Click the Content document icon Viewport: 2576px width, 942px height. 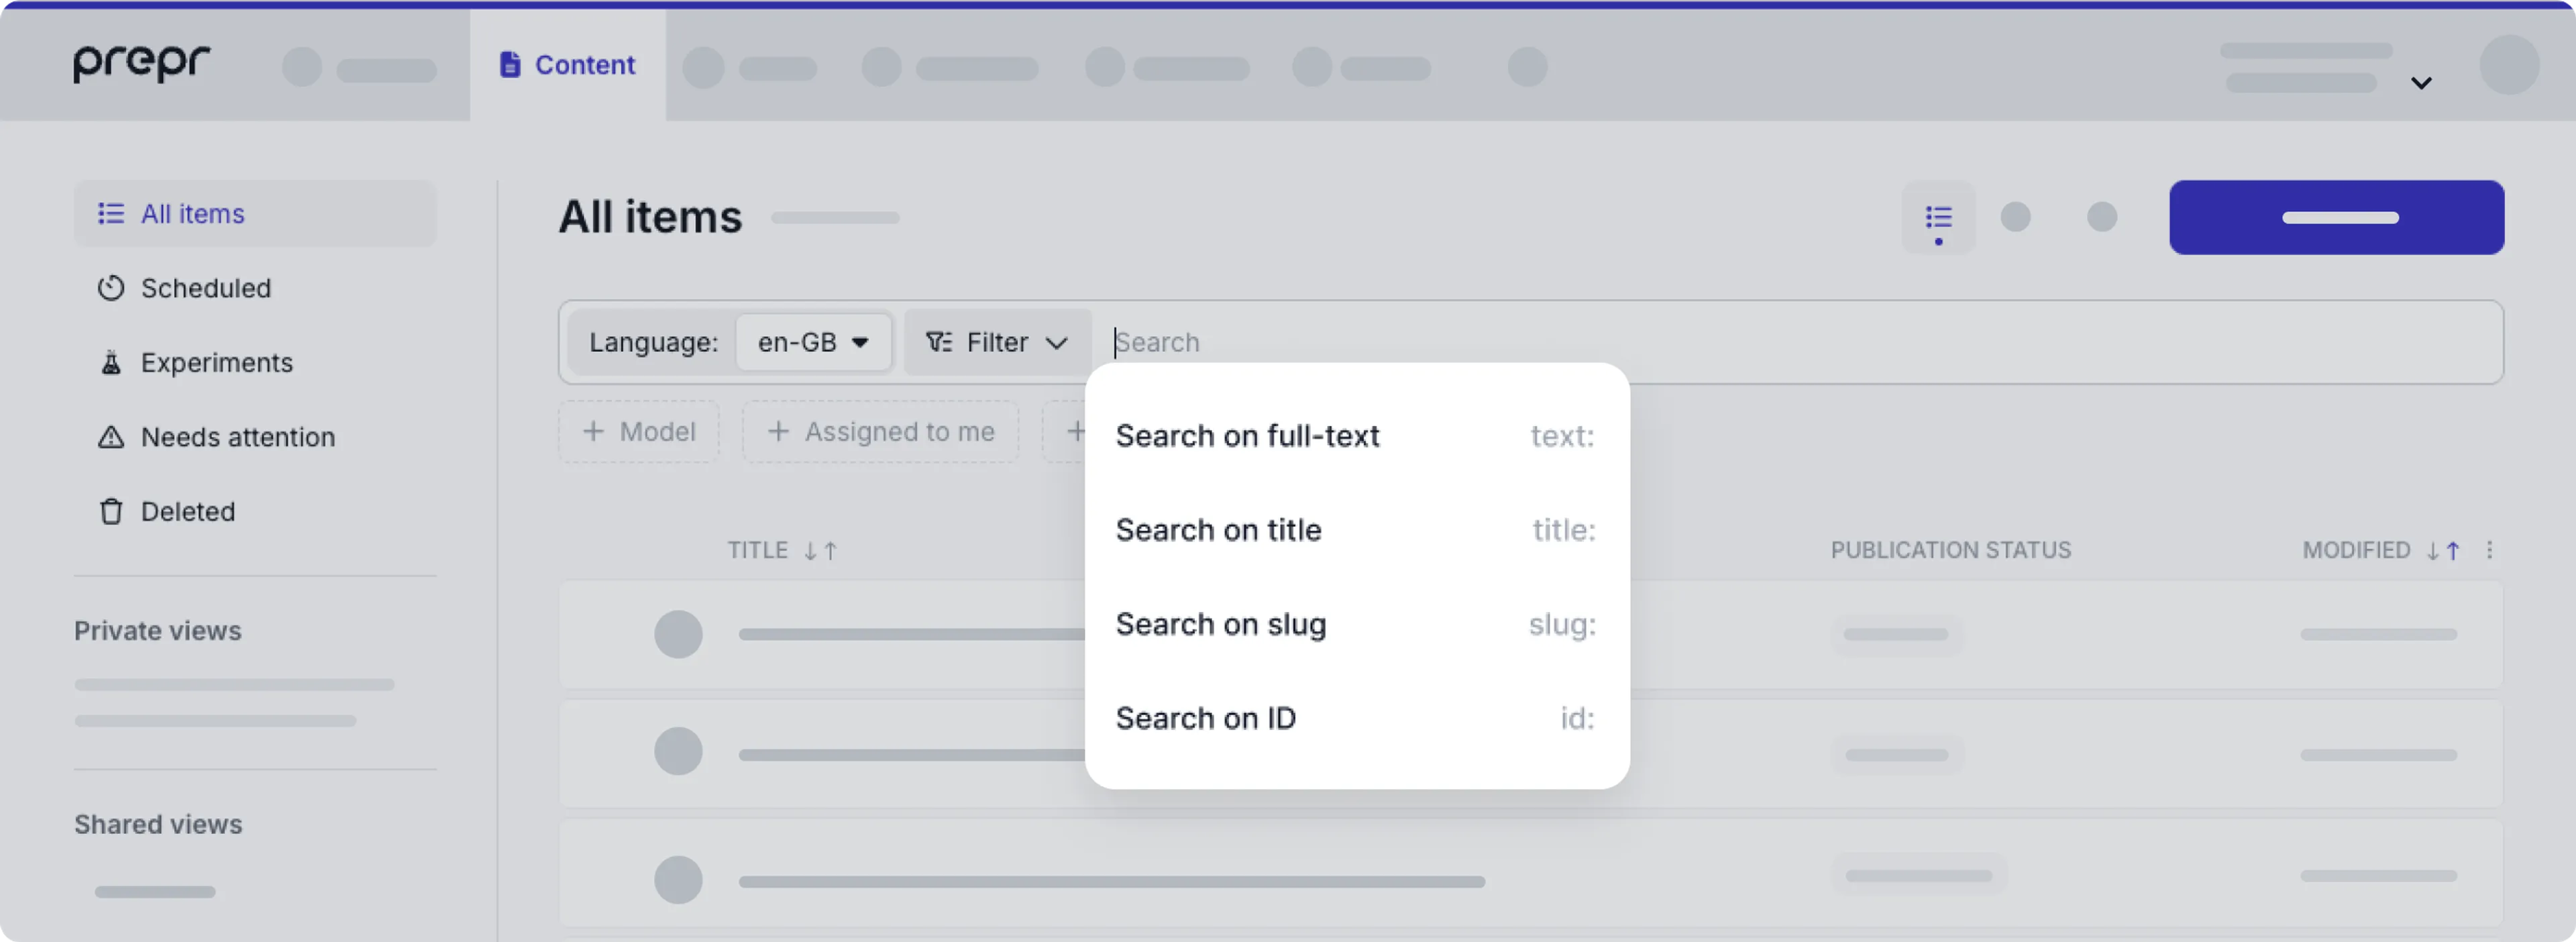click(510, 65)
